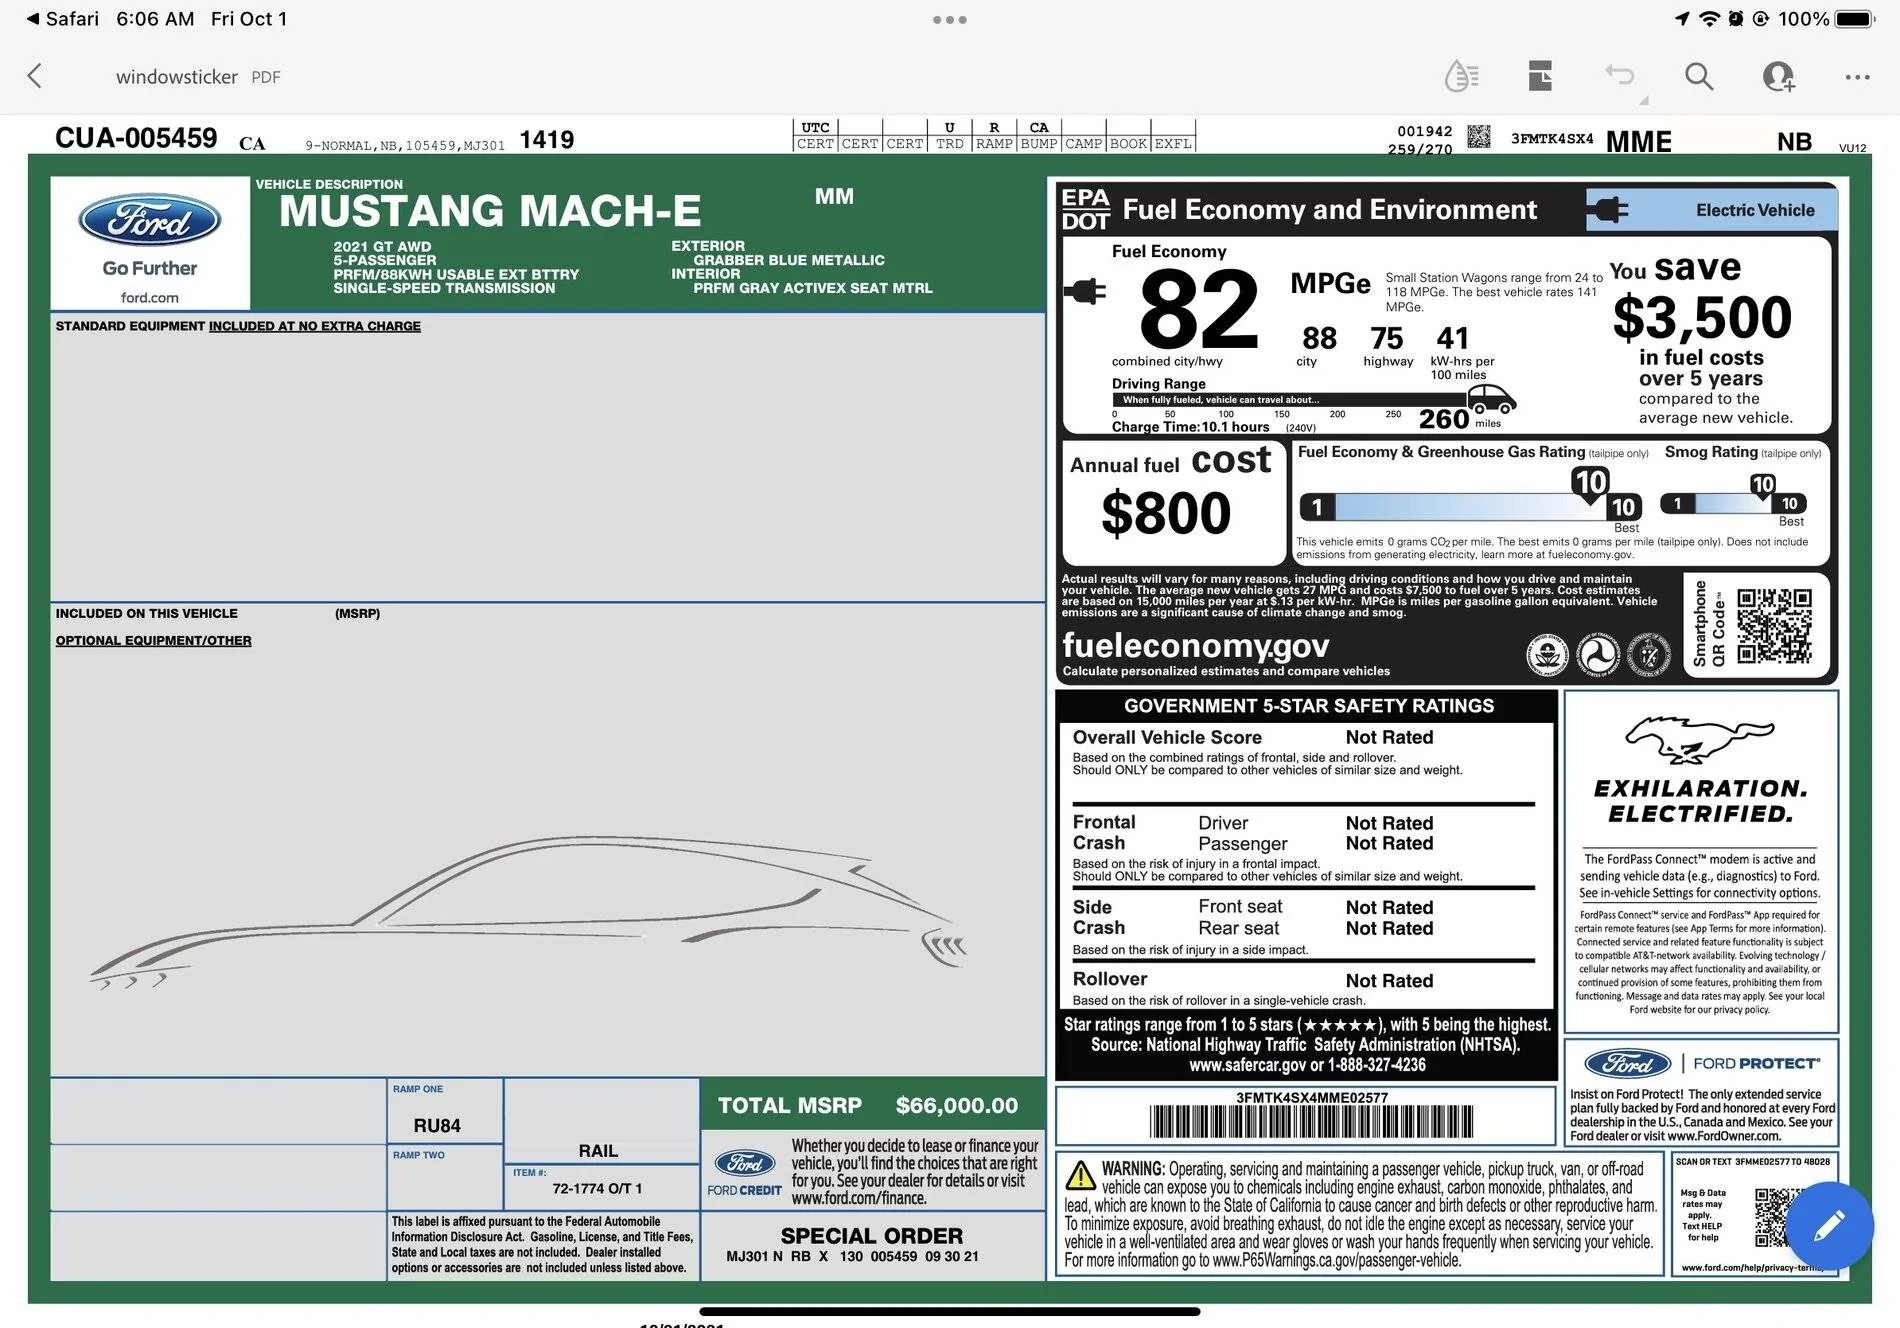Tap the greenhouse gas rating slider bar
This screenshot has height=1328, width=1900.
coord(1470,506)
